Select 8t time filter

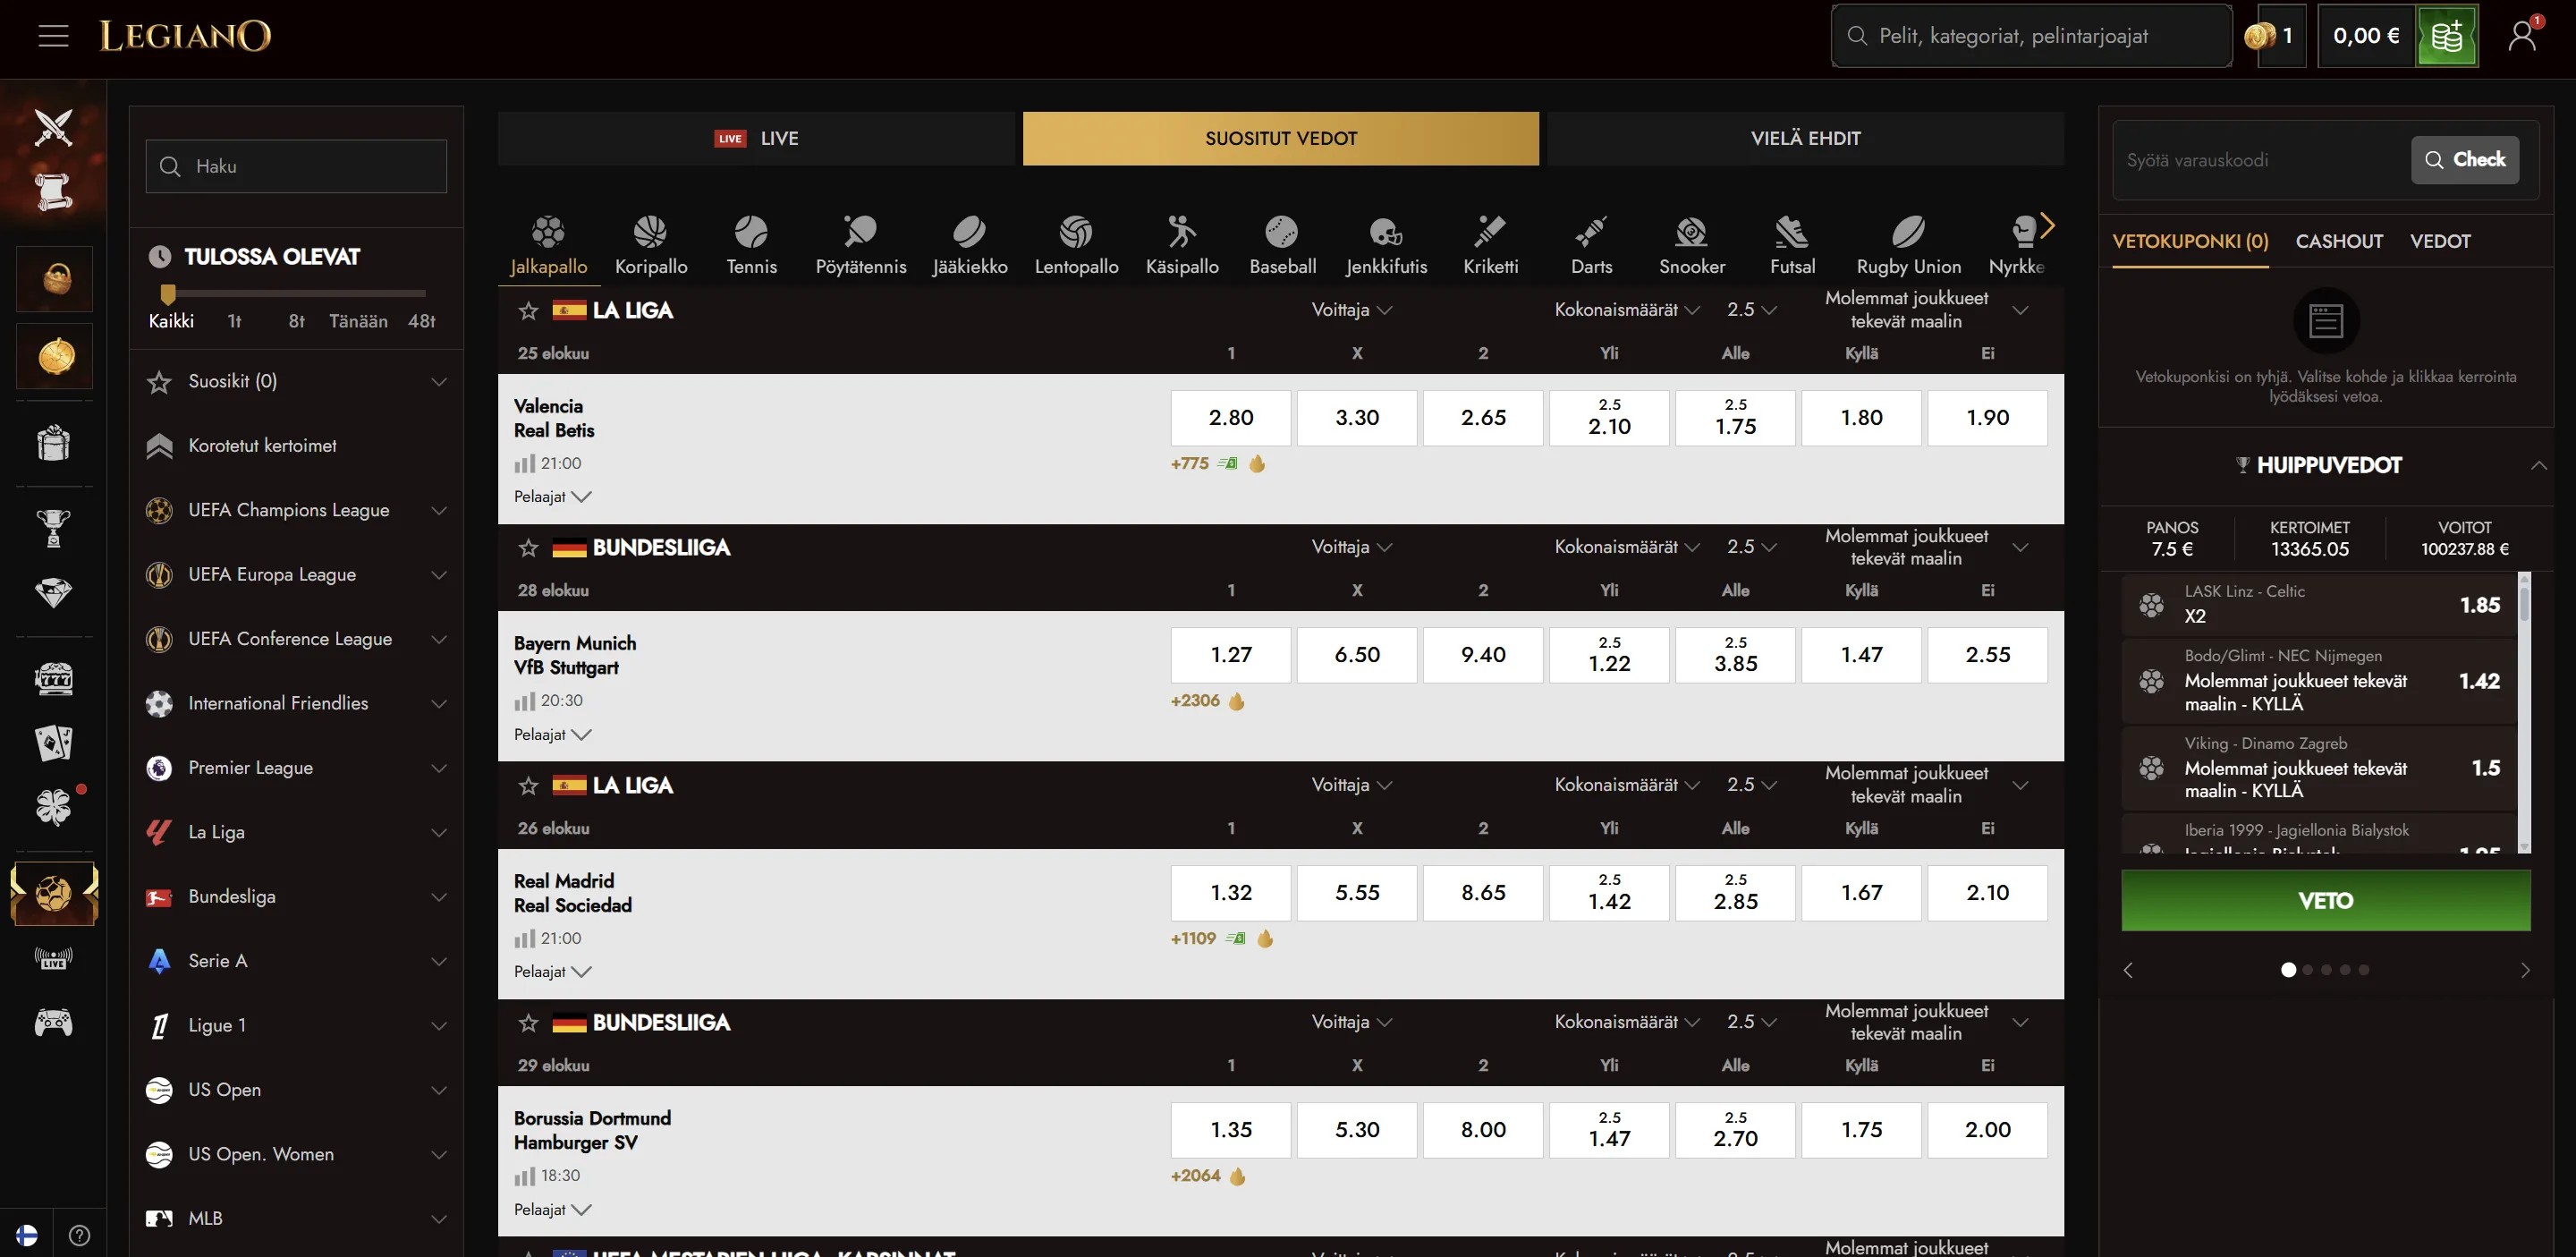coord(297,321)
